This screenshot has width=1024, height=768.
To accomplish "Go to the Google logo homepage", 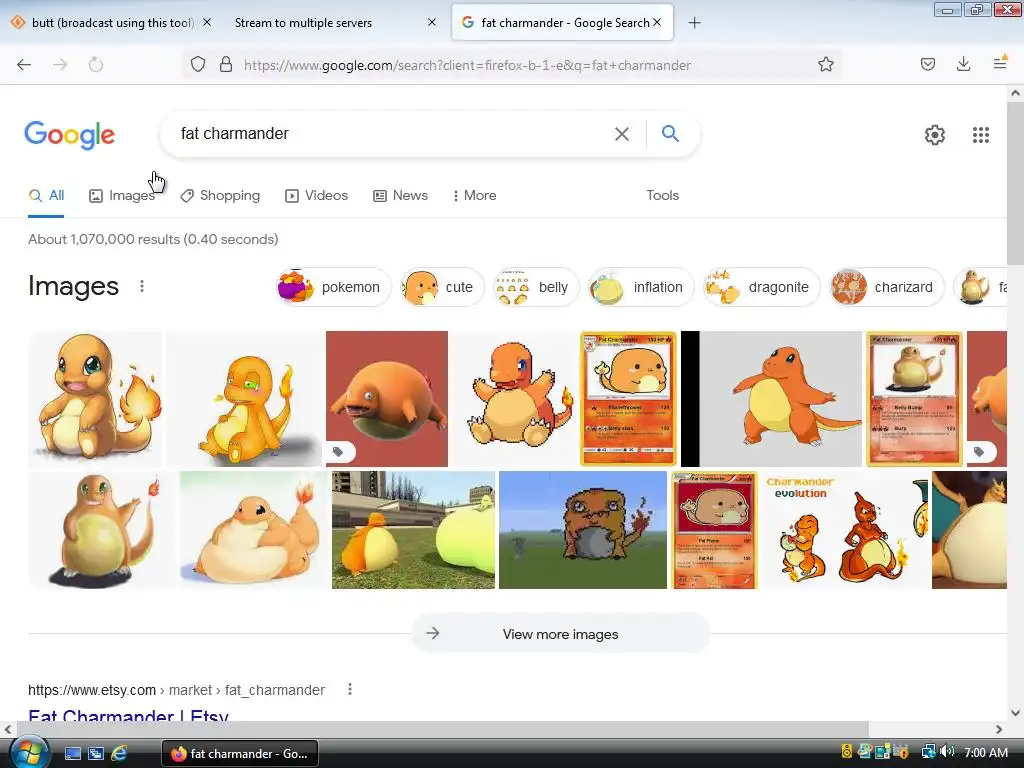I will pyautogui.click(x=70, y=135).
